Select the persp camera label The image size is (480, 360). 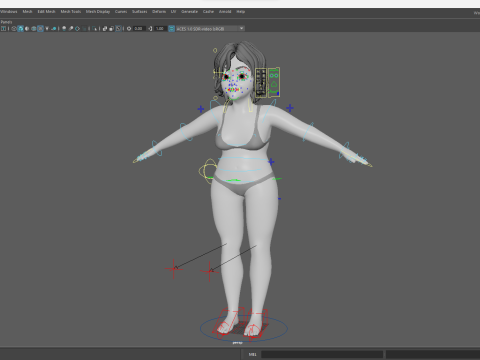[x=237, y=343]
